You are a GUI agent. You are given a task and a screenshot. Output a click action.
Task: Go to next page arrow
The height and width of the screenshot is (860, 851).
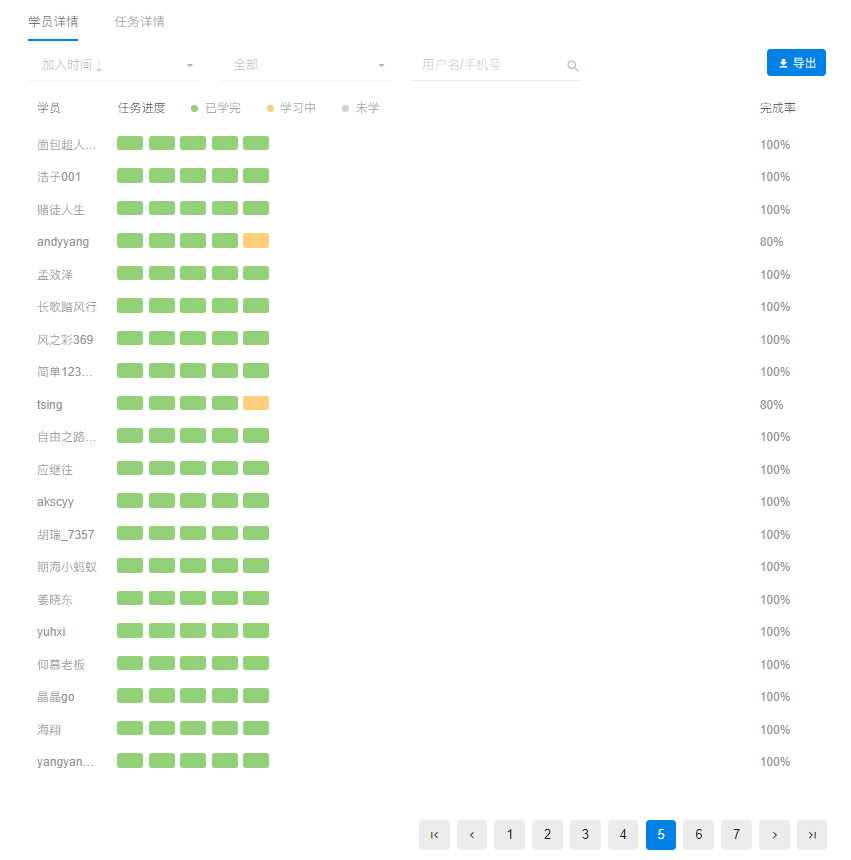click(774, 835)
